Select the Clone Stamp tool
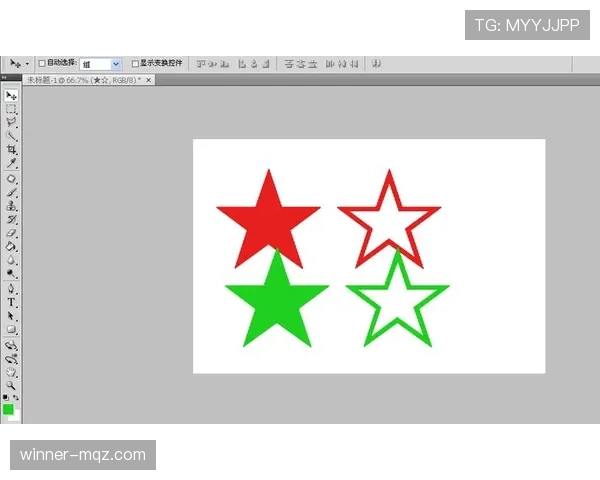600x480 pixels. 11,206
